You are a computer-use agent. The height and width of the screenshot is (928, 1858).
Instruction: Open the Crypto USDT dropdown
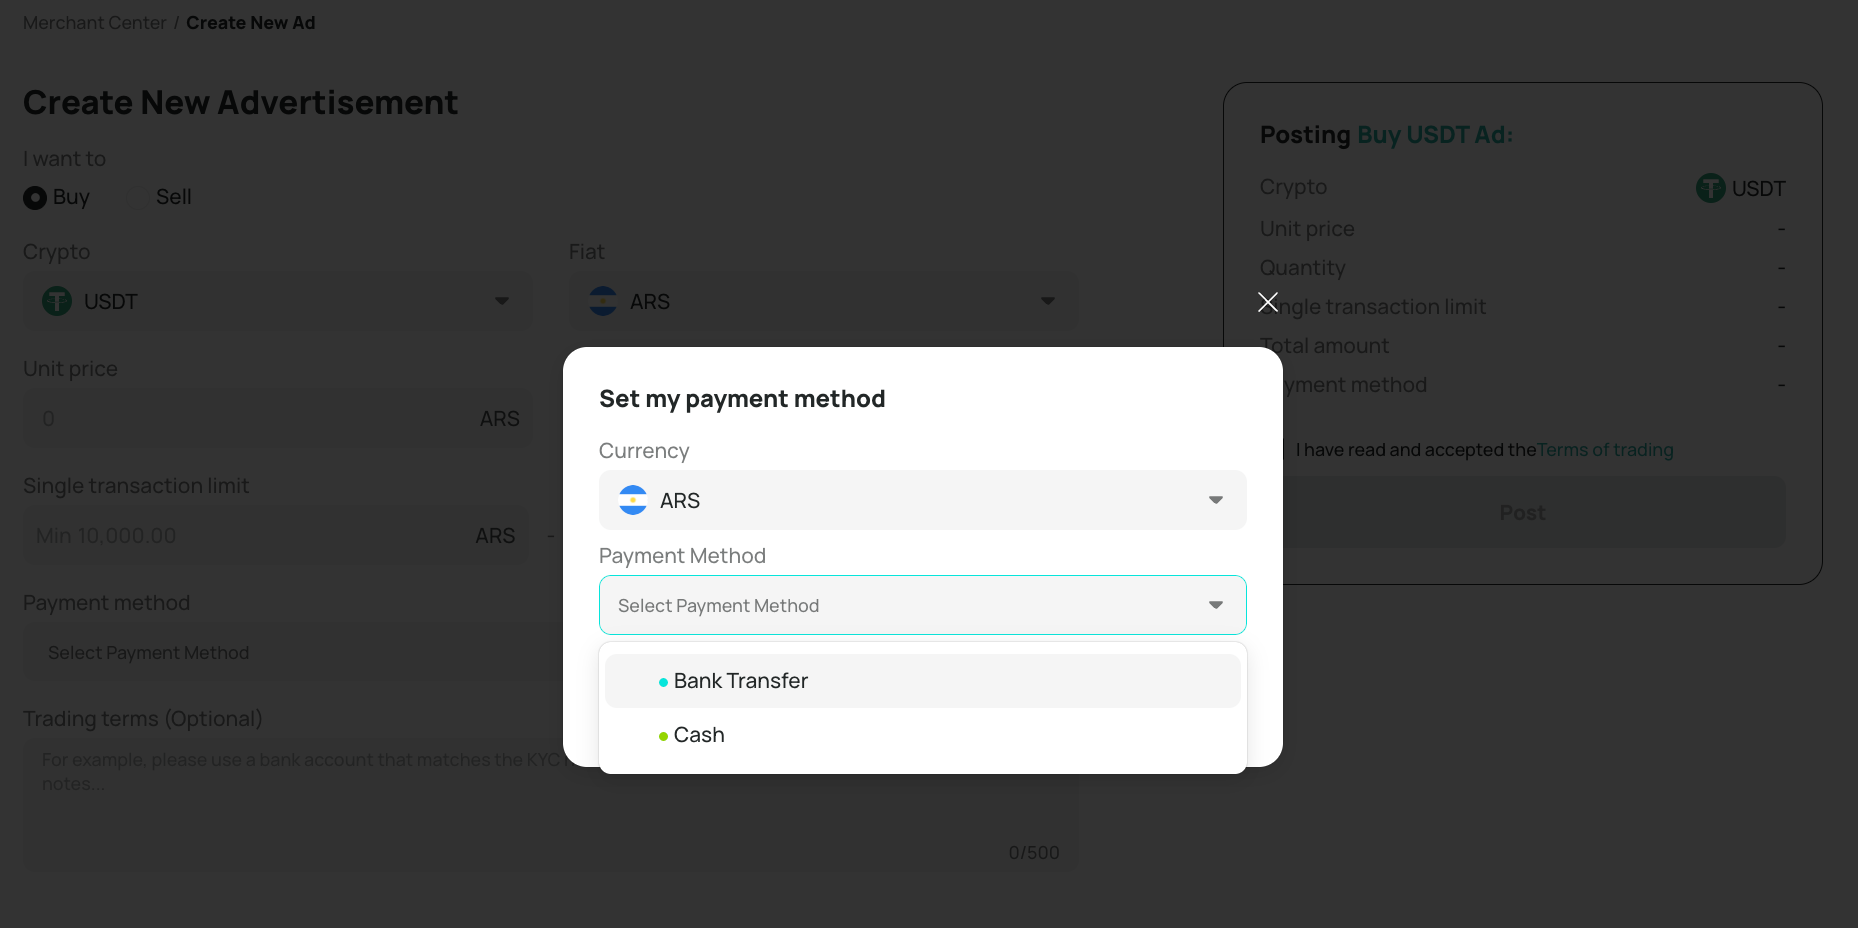tap(278, 302)
